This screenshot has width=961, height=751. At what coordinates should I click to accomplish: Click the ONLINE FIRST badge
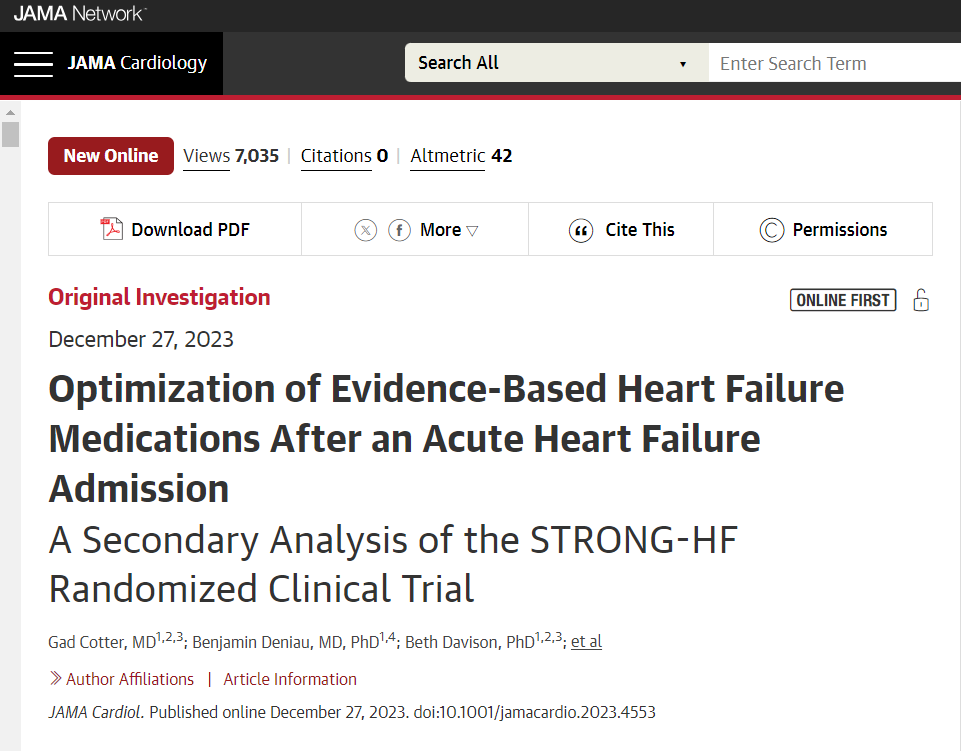(x=843, y=300)
